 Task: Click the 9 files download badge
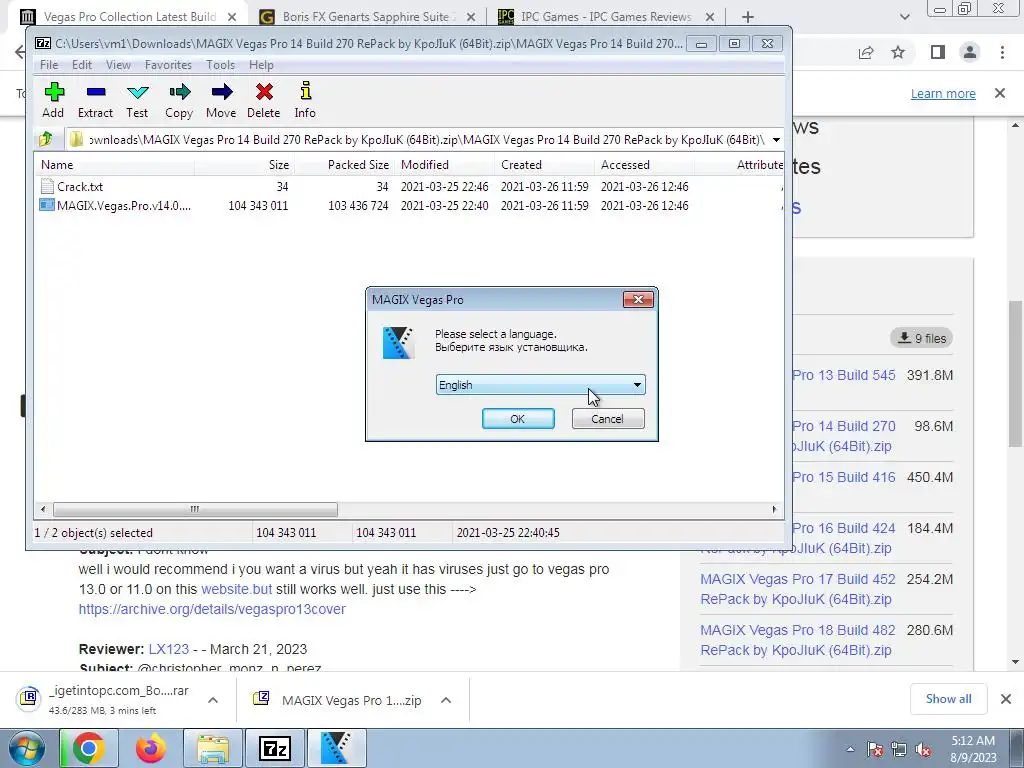click(x=921, y=338)
